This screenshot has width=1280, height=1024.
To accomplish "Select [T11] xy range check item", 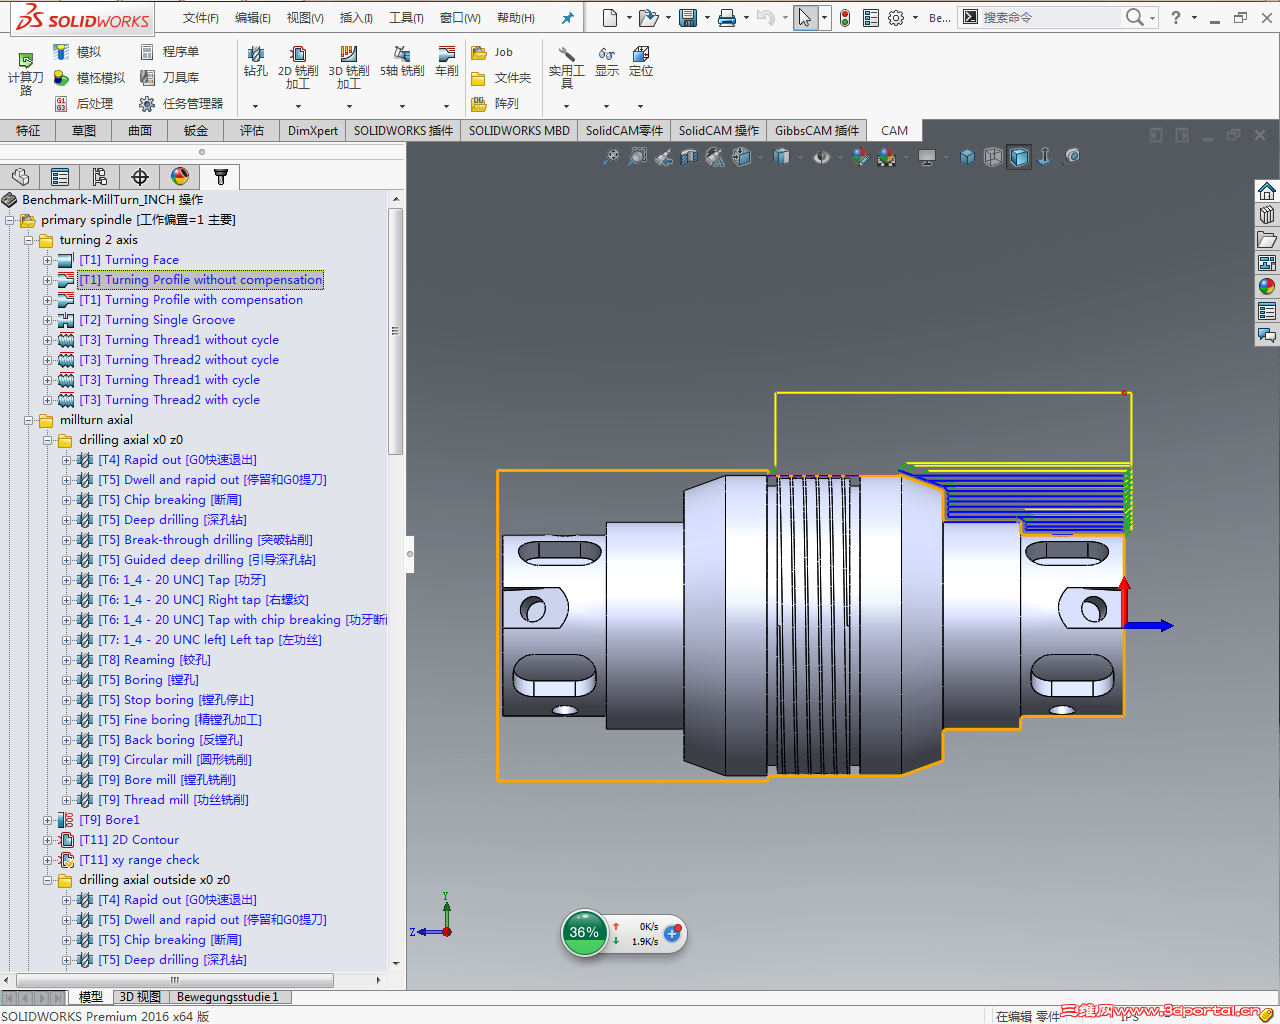I will point(139,860).
